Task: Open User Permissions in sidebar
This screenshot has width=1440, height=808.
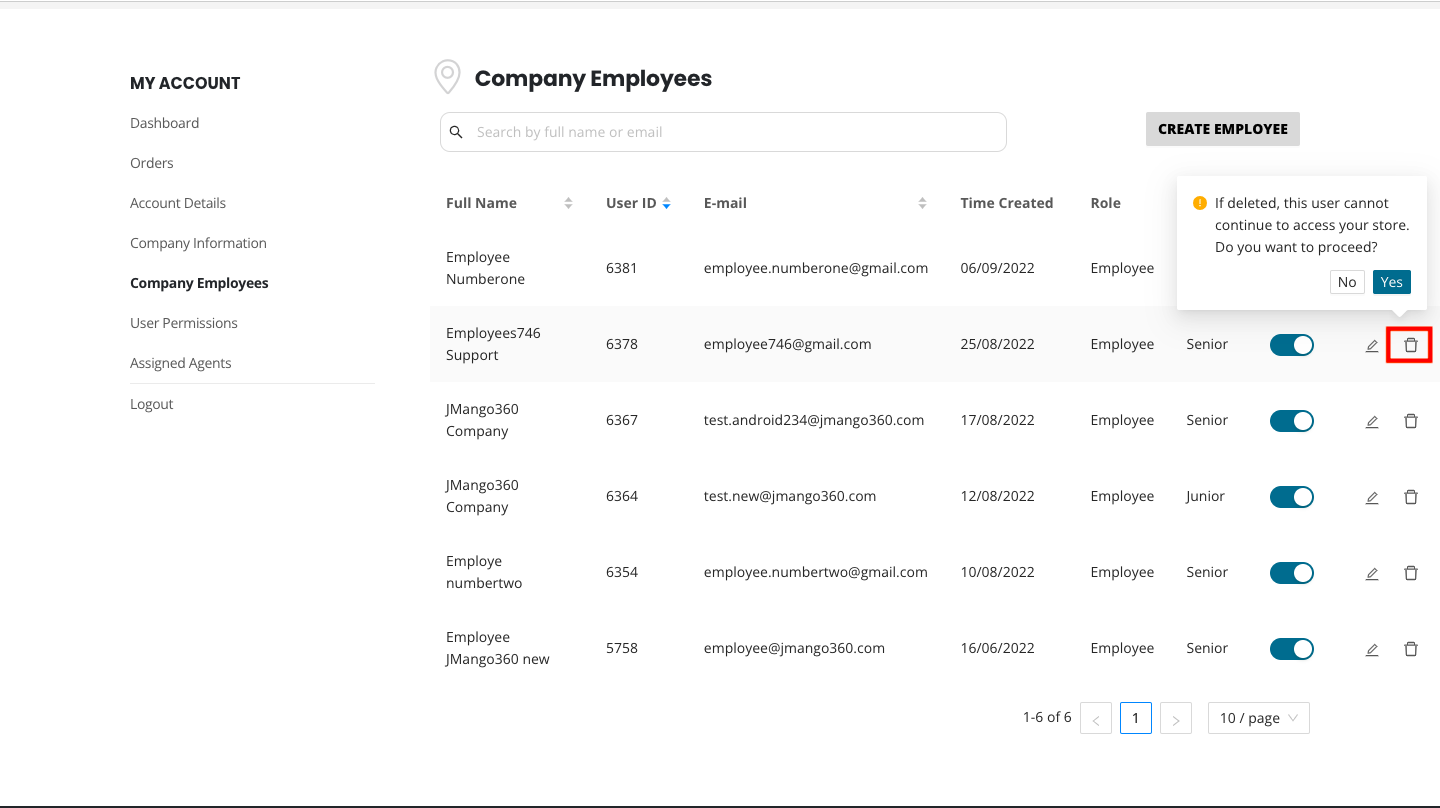Action: 184,323
